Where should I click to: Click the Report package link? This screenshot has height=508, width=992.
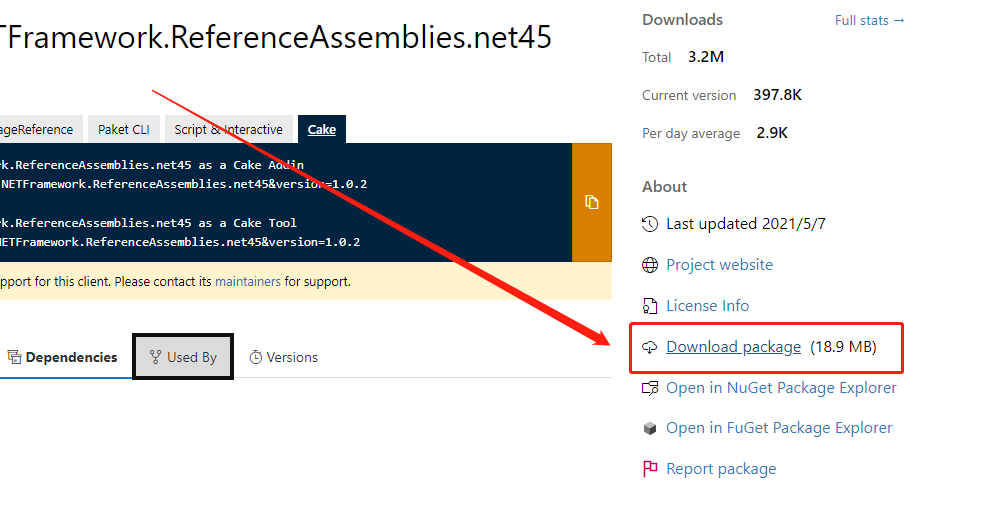[721, 469]
